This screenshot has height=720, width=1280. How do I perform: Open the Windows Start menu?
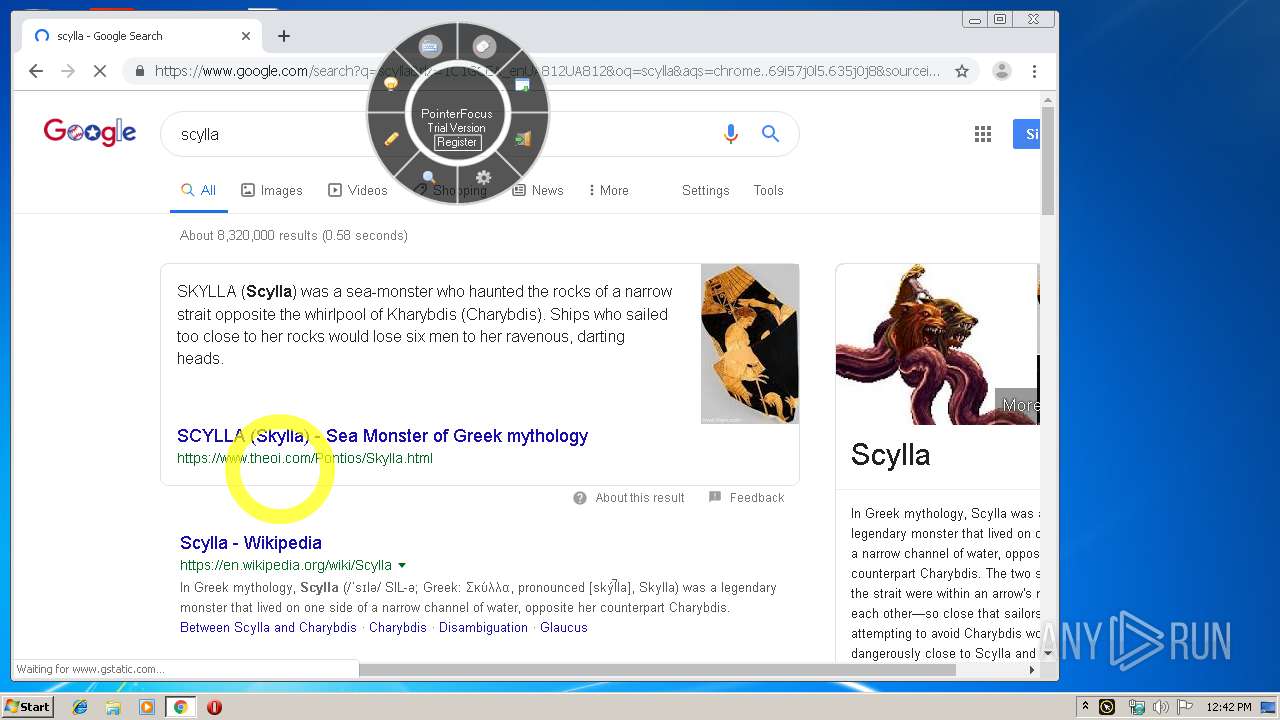point(28,707)
